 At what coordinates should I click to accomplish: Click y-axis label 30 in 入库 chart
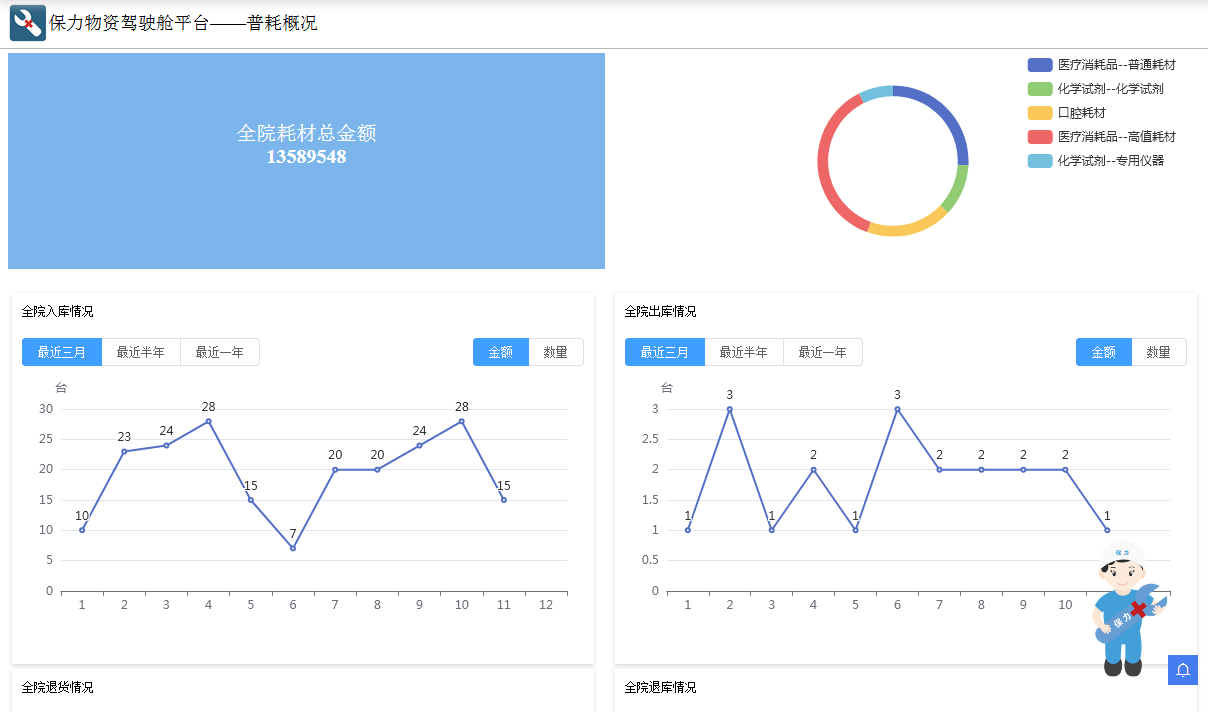(x=46, y=409)
